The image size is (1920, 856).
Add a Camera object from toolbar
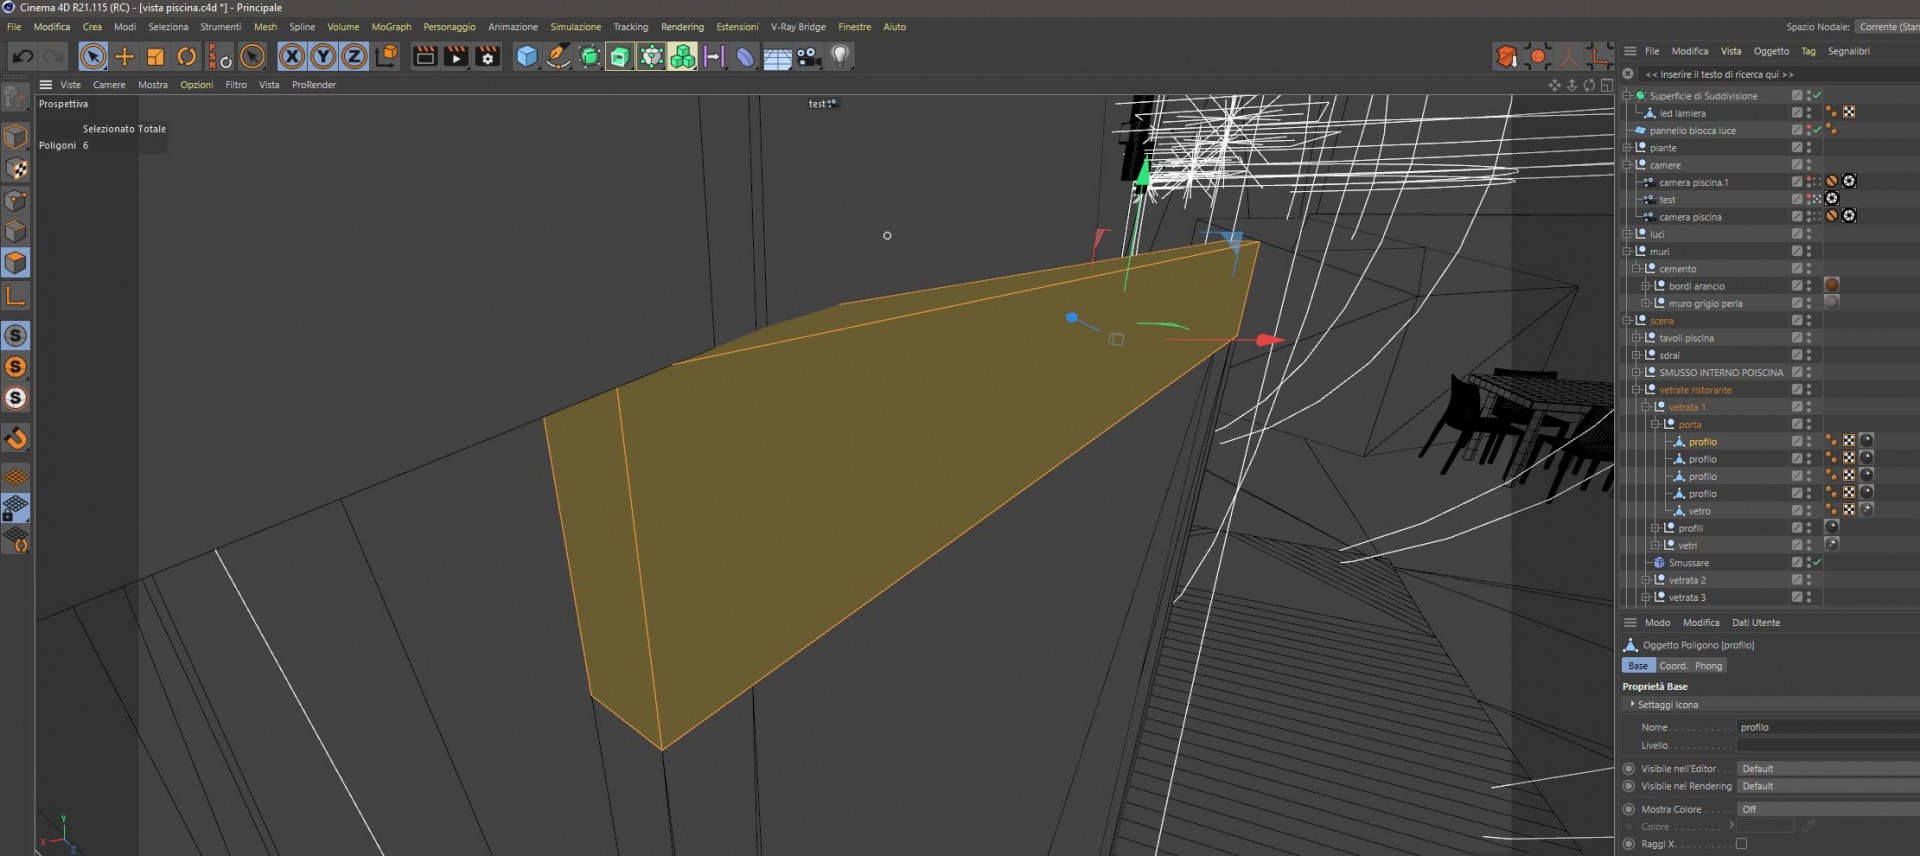pyautogui.click(x=809, y=56)
